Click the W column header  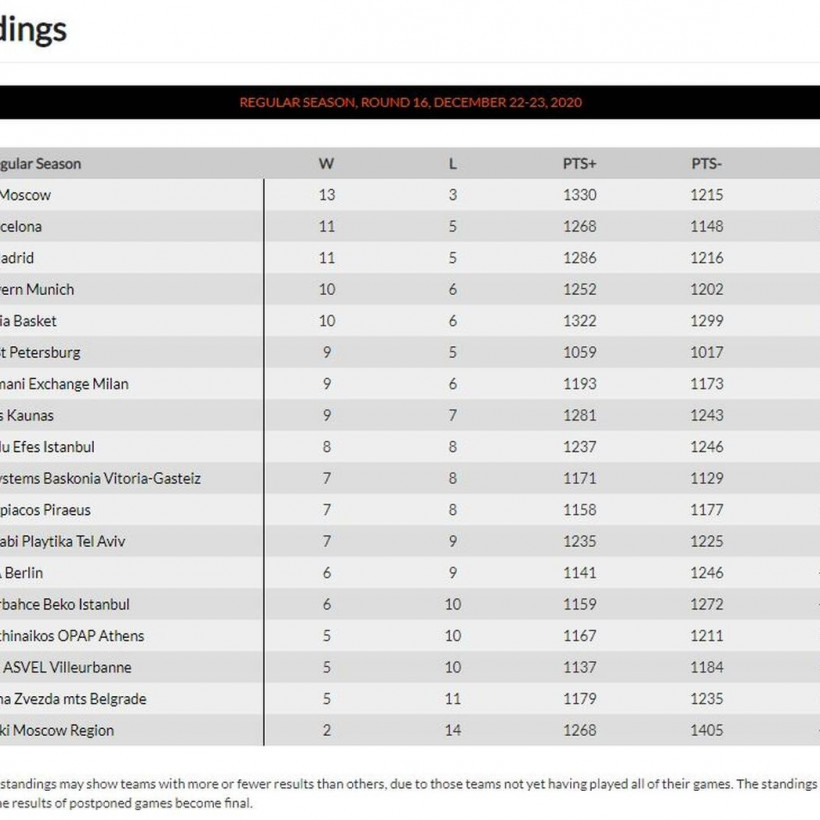pos(326,163)
